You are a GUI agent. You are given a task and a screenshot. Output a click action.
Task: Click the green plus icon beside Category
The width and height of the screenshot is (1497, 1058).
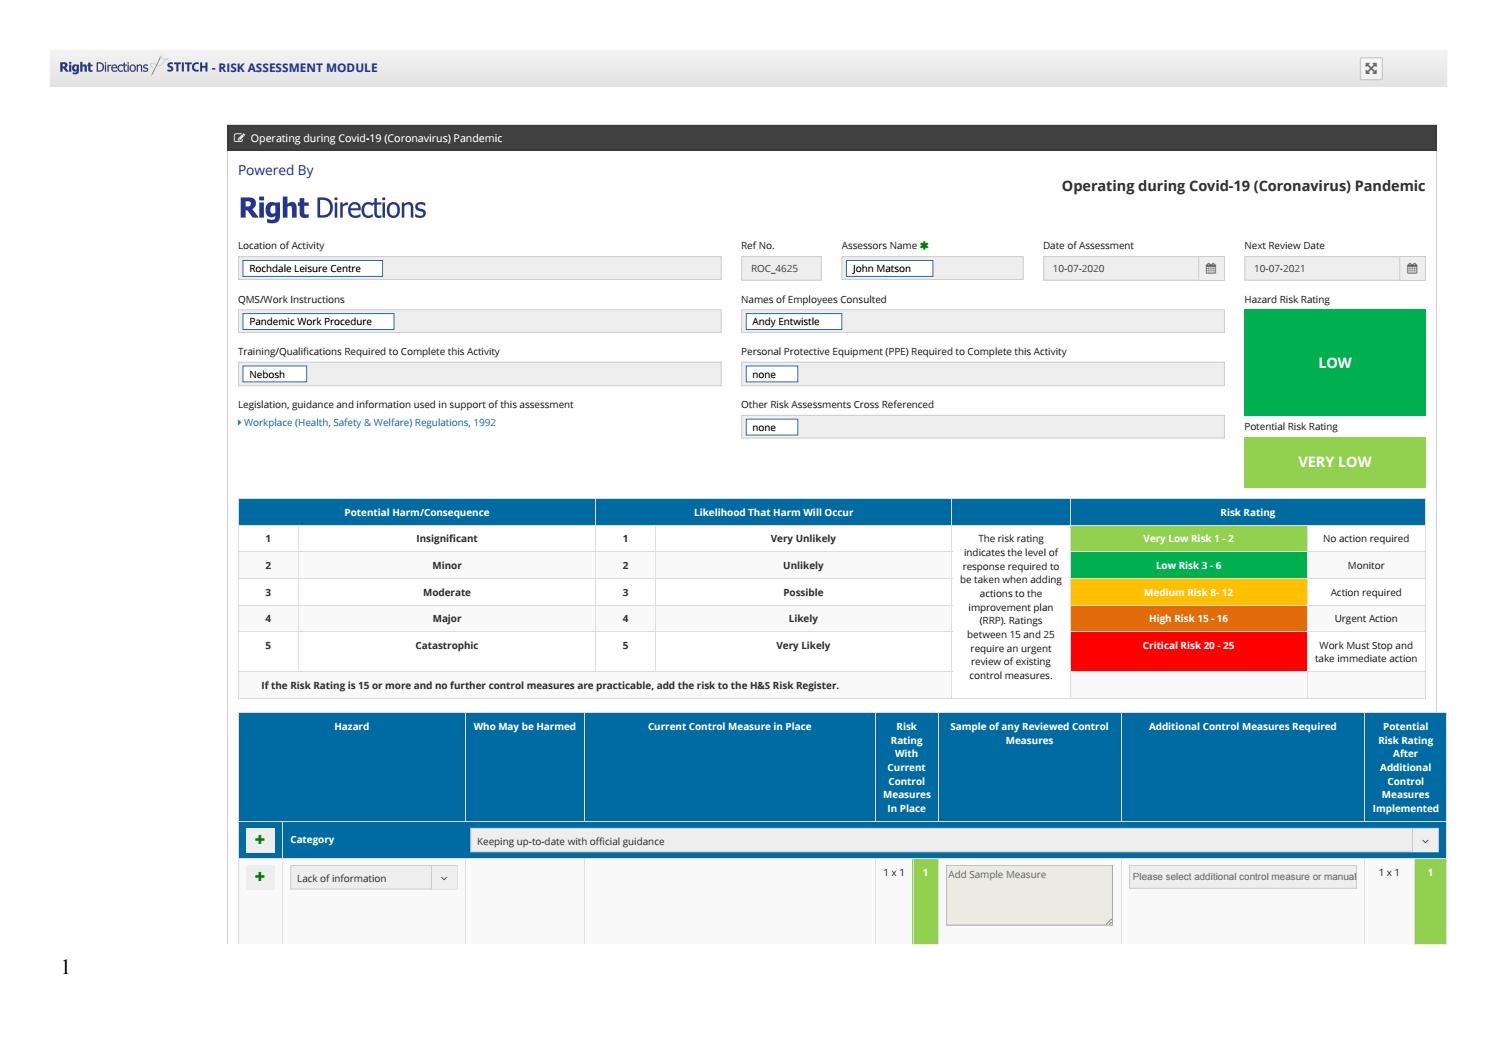click(260, 840)
